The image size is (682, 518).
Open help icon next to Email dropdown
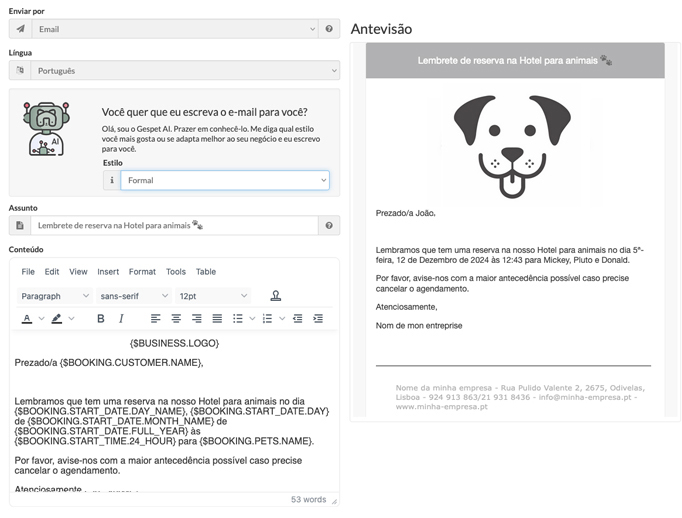pyautogui.click(x=329, y=29)
